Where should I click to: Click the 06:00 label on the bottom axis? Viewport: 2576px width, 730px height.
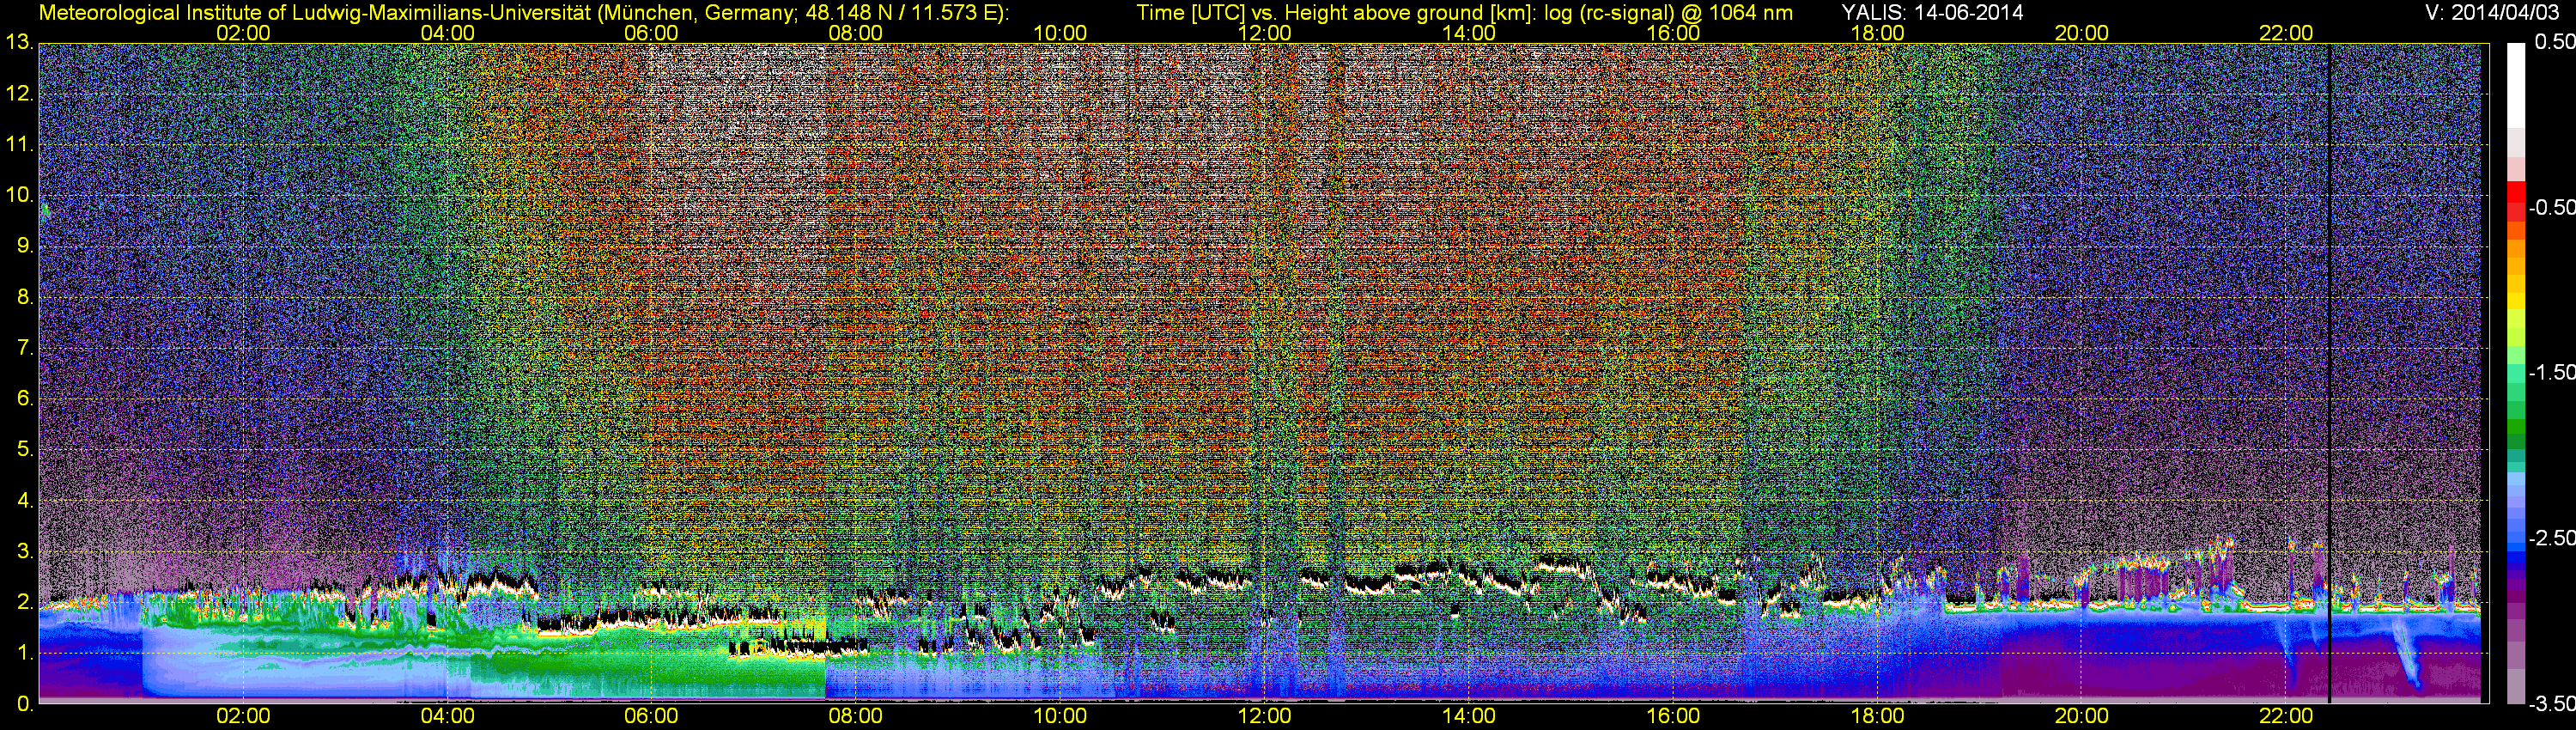pyautogui.click(x=651, y=716)
